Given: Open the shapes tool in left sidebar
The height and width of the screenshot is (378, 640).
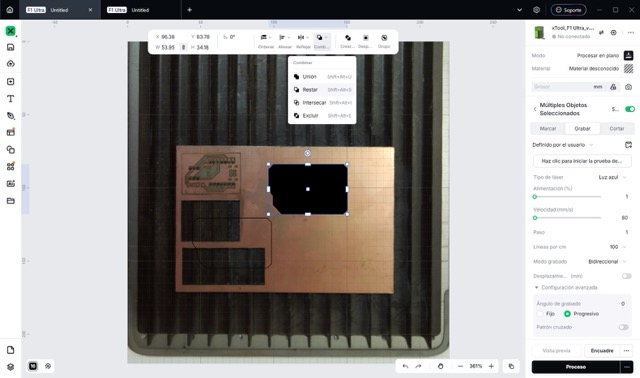Looking at the screenshot, I should pyautogui.click(x=11, y=150).
